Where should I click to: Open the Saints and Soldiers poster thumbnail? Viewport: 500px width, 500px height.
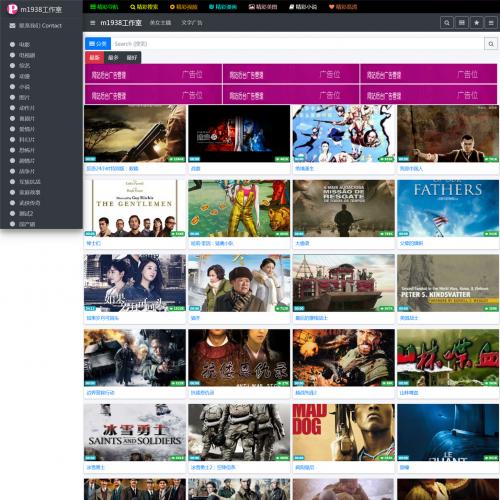(x=135, y=432)
